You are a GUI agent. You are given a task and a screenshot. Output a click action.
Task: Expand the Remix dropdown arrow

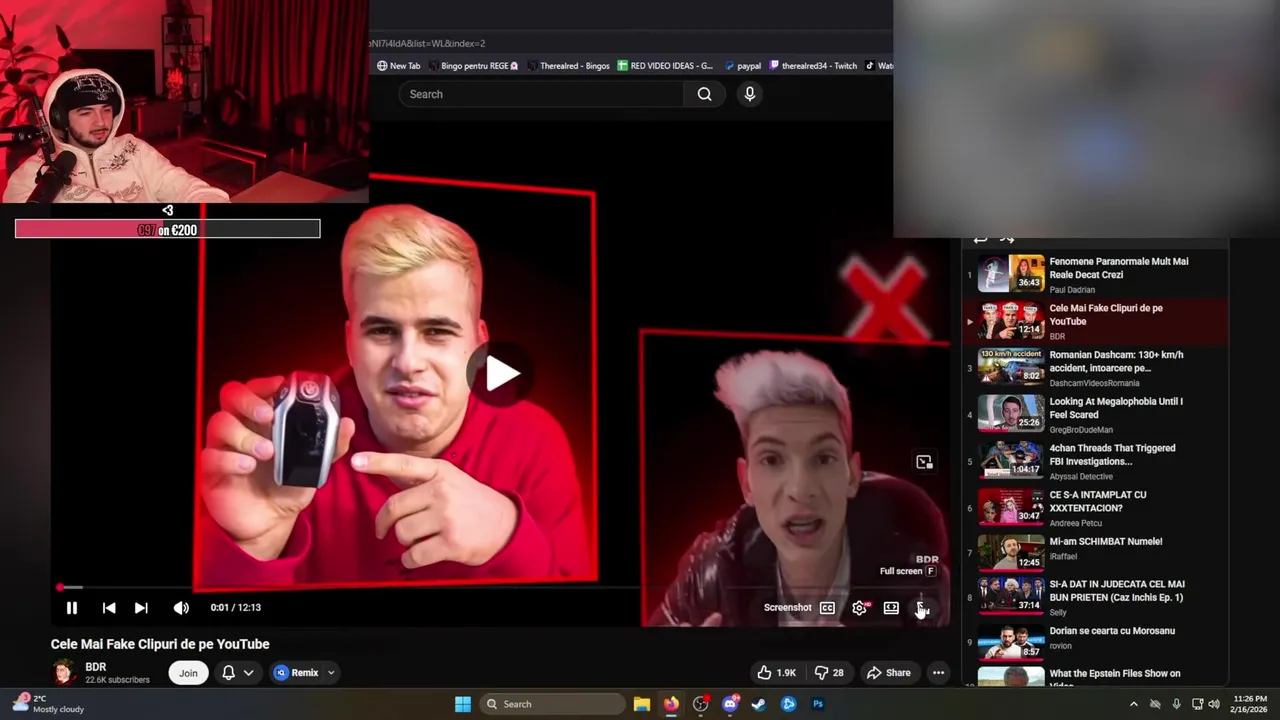point(331,673)
